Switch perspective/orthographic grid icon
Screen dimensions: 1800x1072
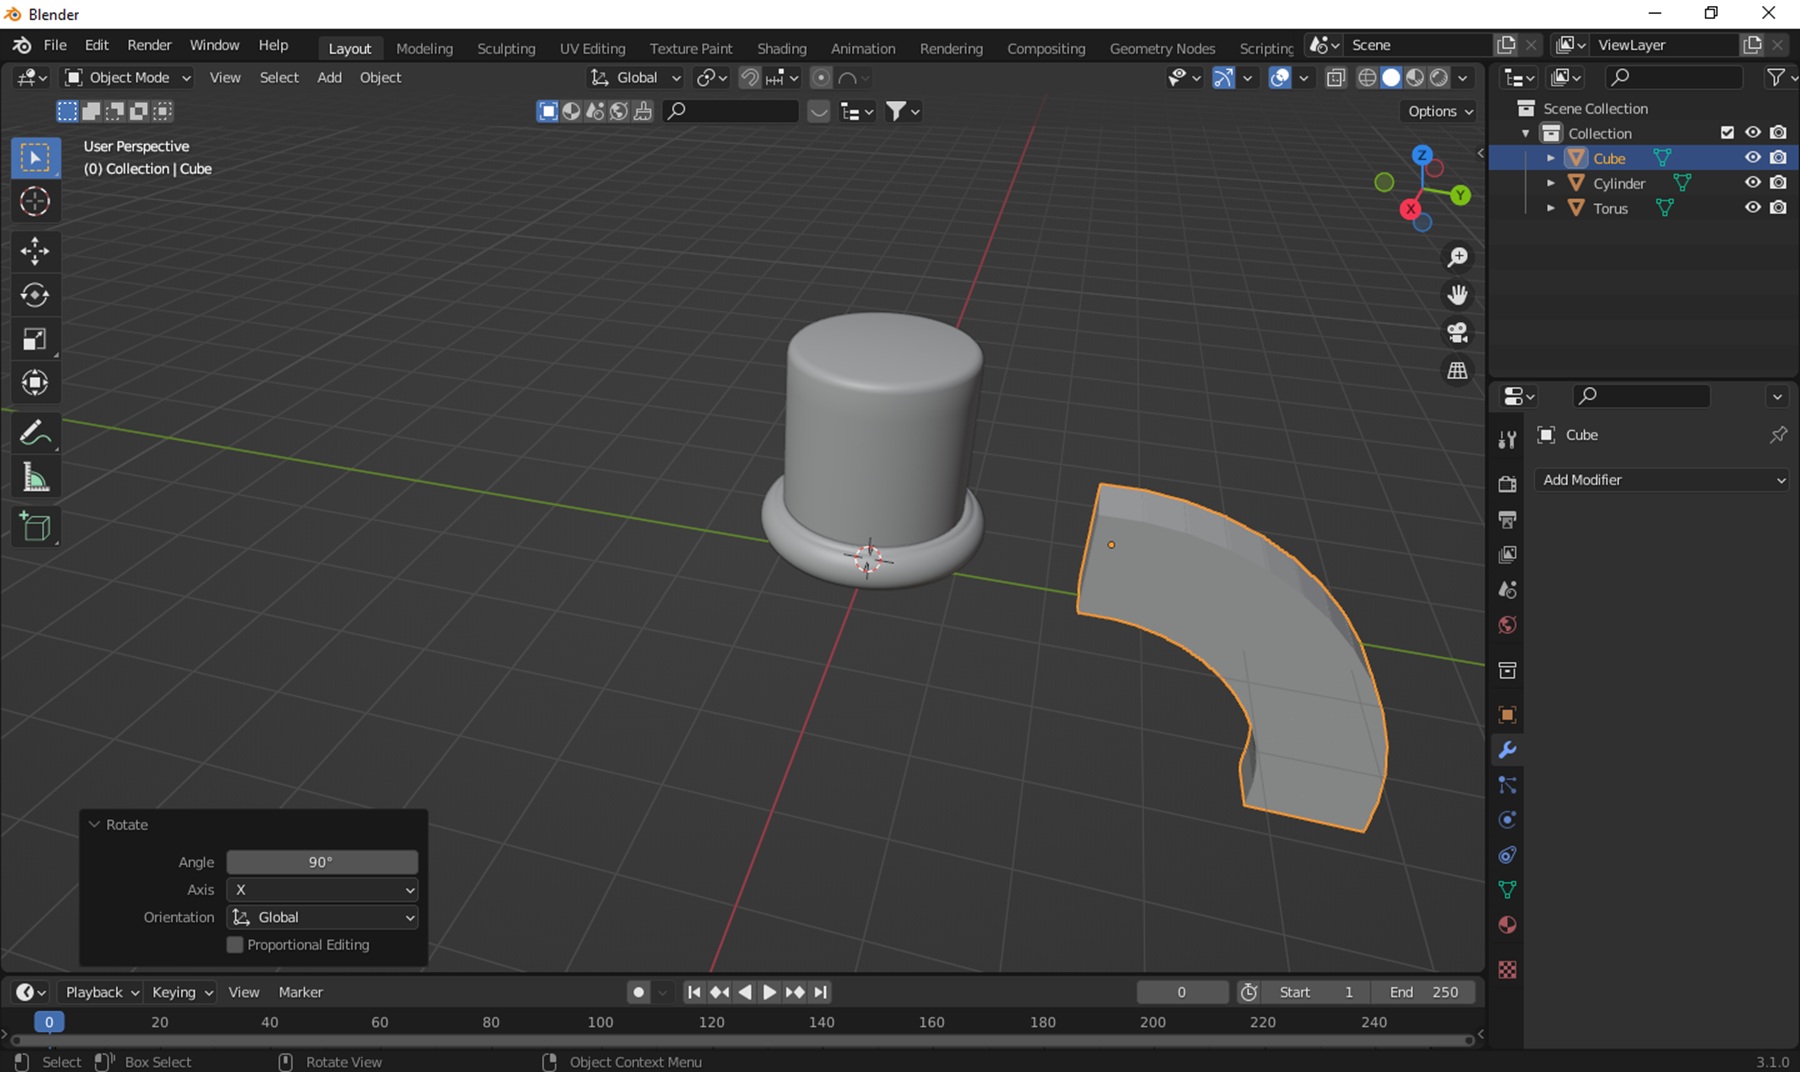[x=1458, y=371]
